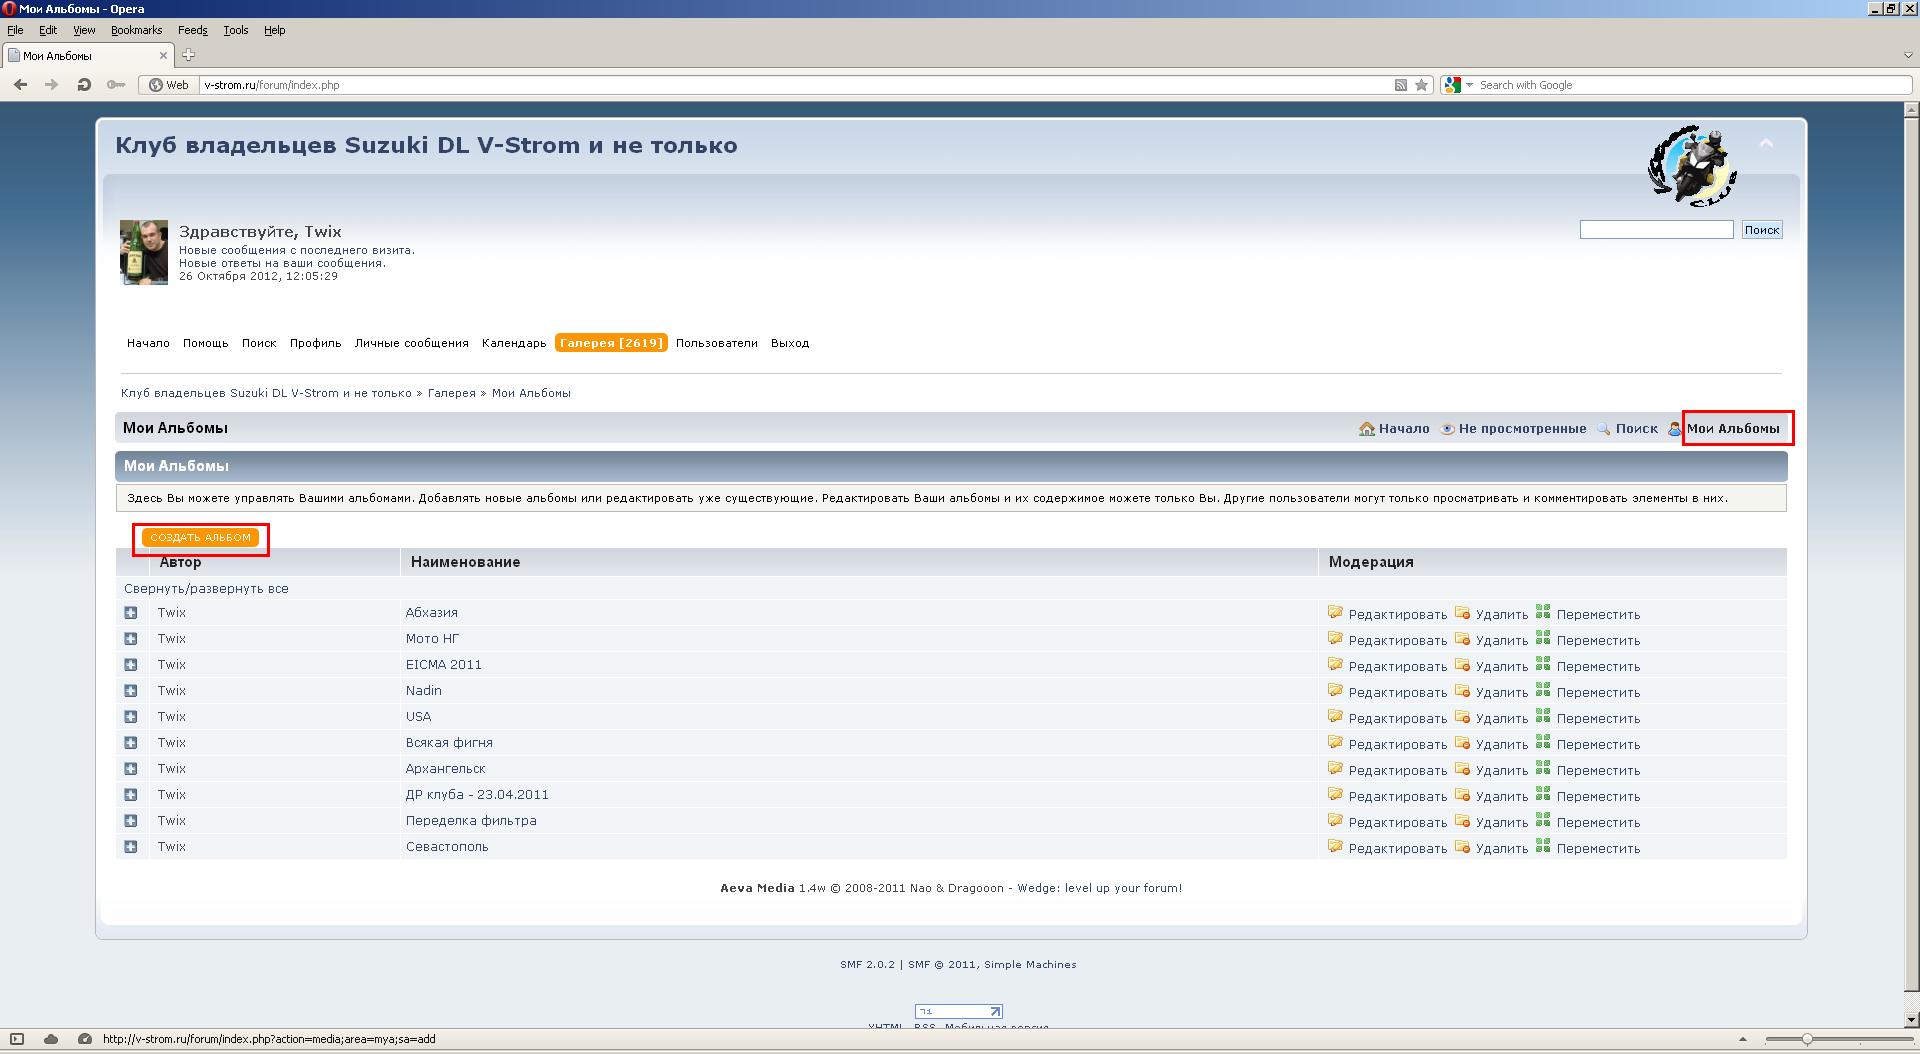Click the Twix user avatar
Image resolution: width=1920 pixels, height=1054 pixels.
[x=144, y=252]
